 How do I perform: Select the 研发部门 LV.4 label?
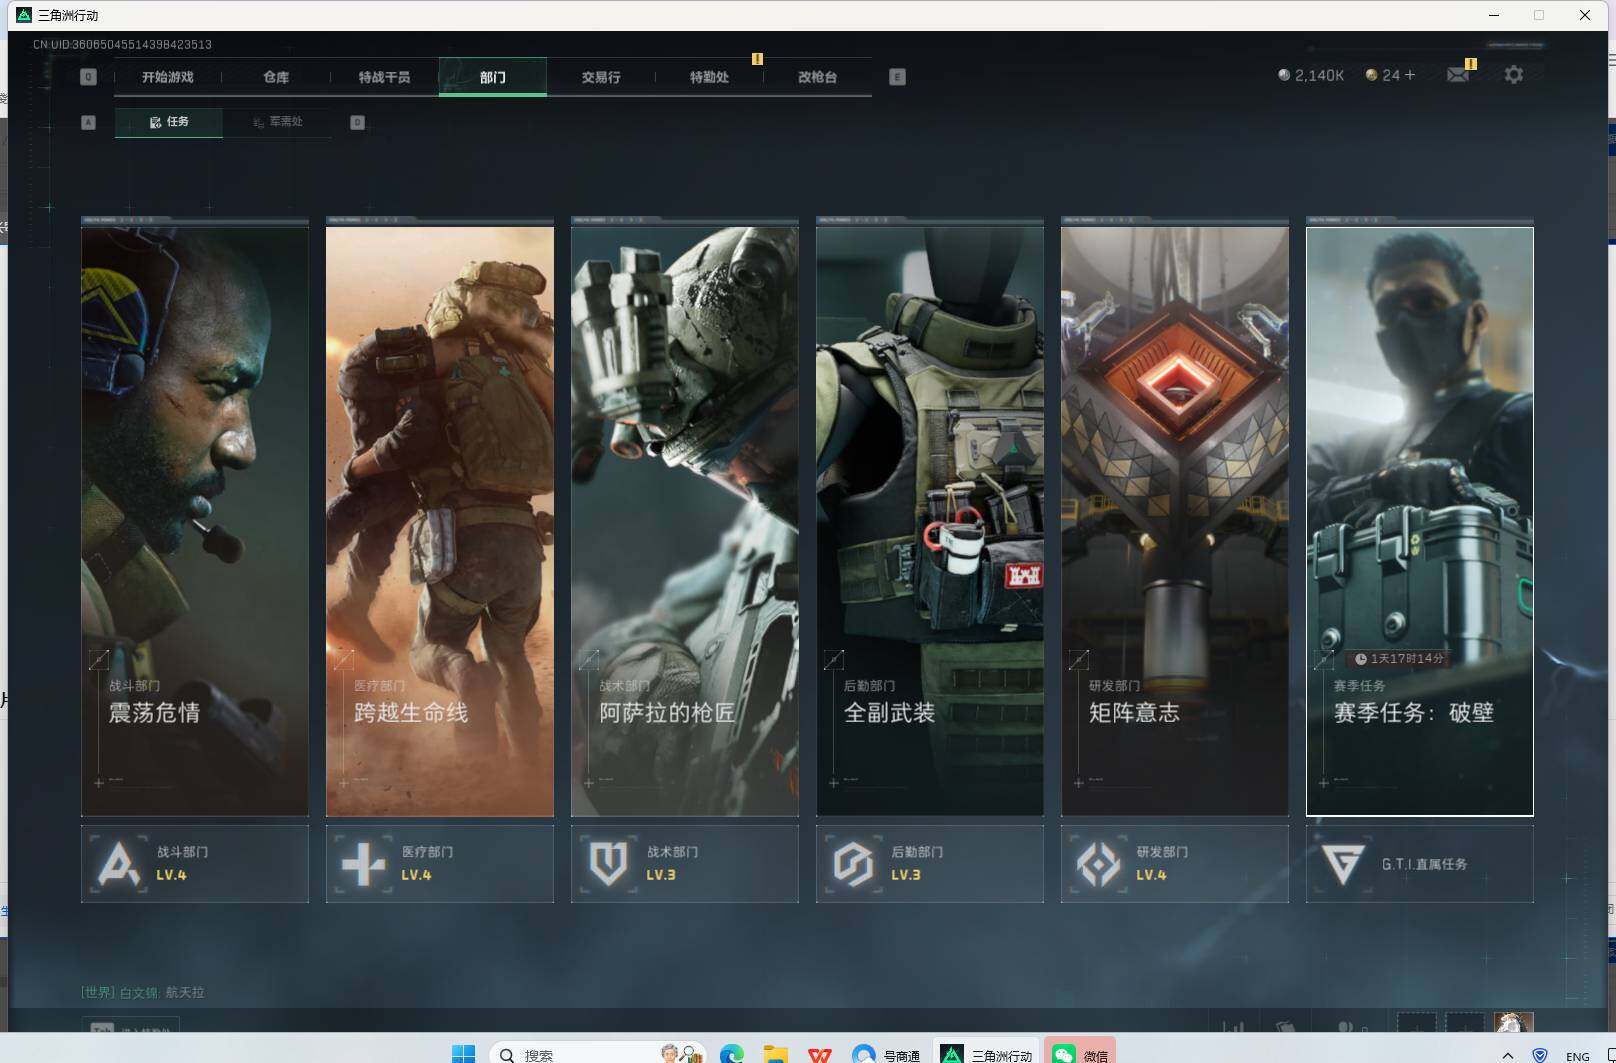point(1162,863)
